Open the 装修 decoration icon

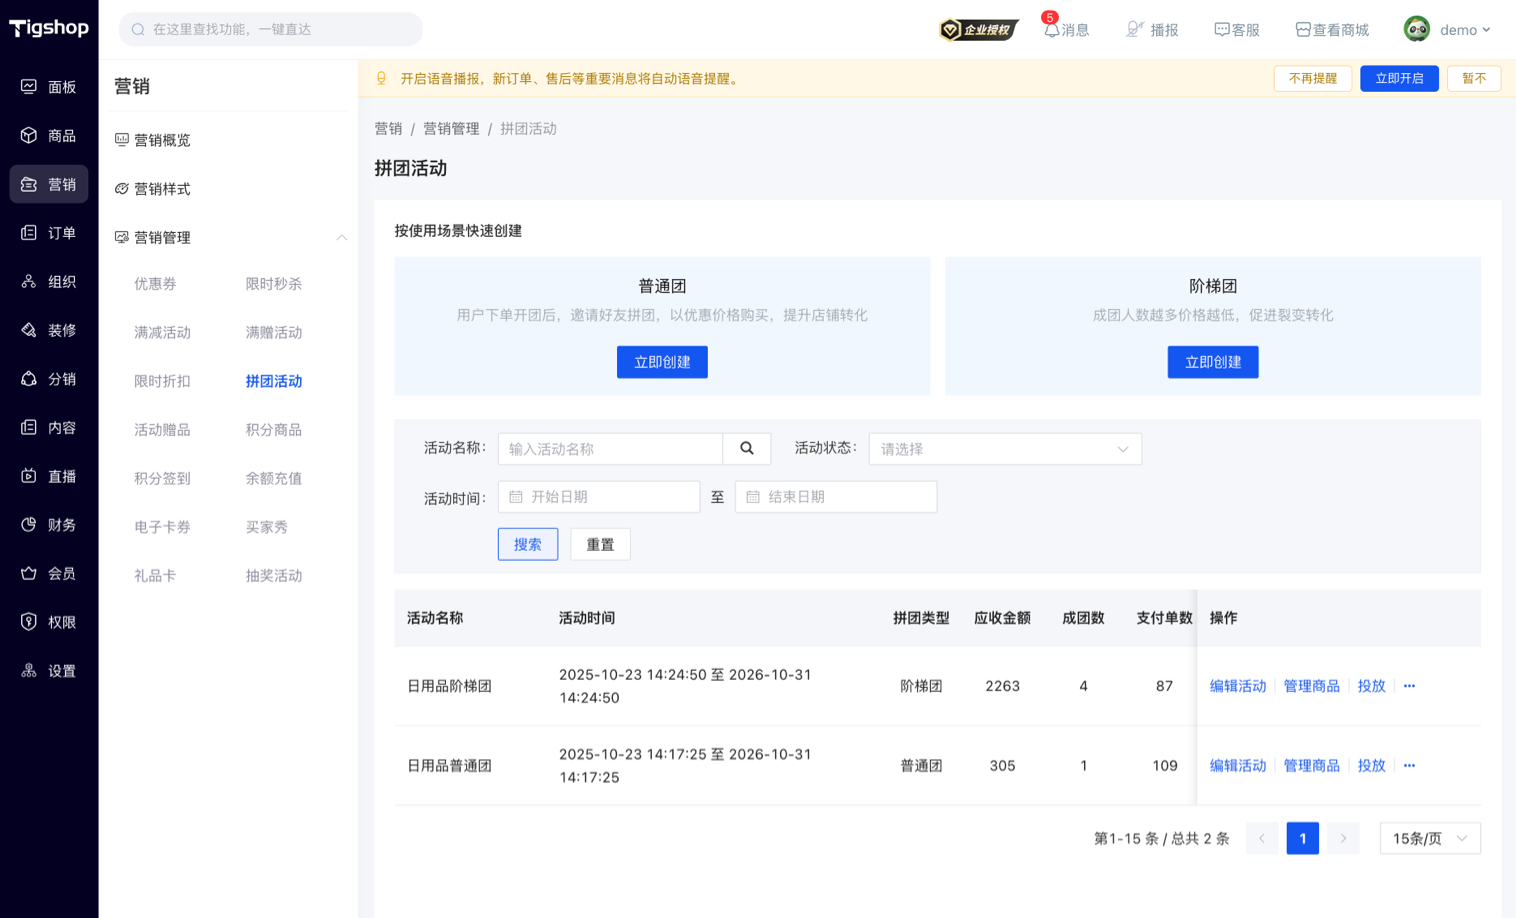click(29, 330)
